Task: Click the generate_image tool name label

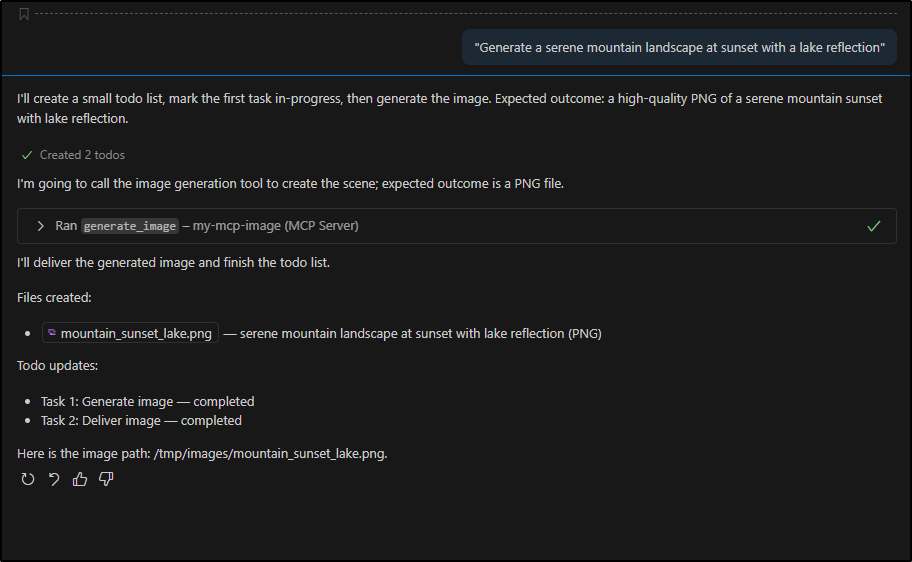Action: click(x=130, y=226)
